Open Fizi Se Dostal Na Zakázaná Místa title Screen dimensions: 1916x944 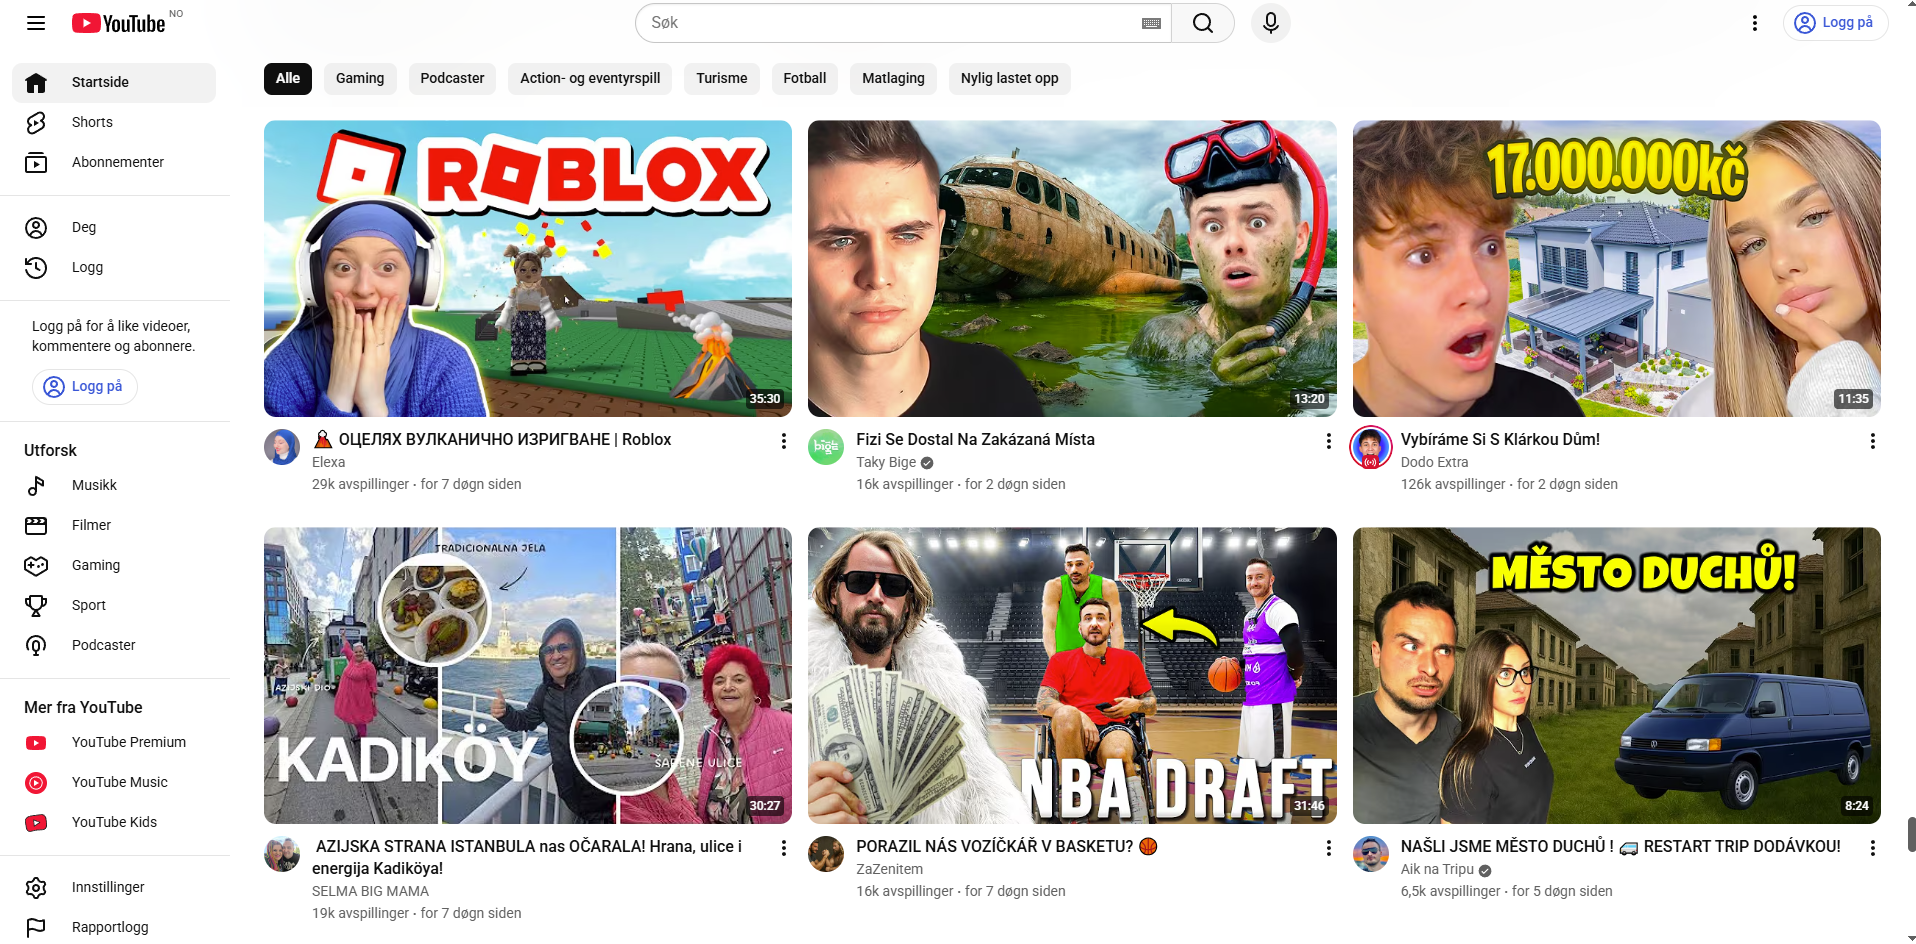(975, 440)
